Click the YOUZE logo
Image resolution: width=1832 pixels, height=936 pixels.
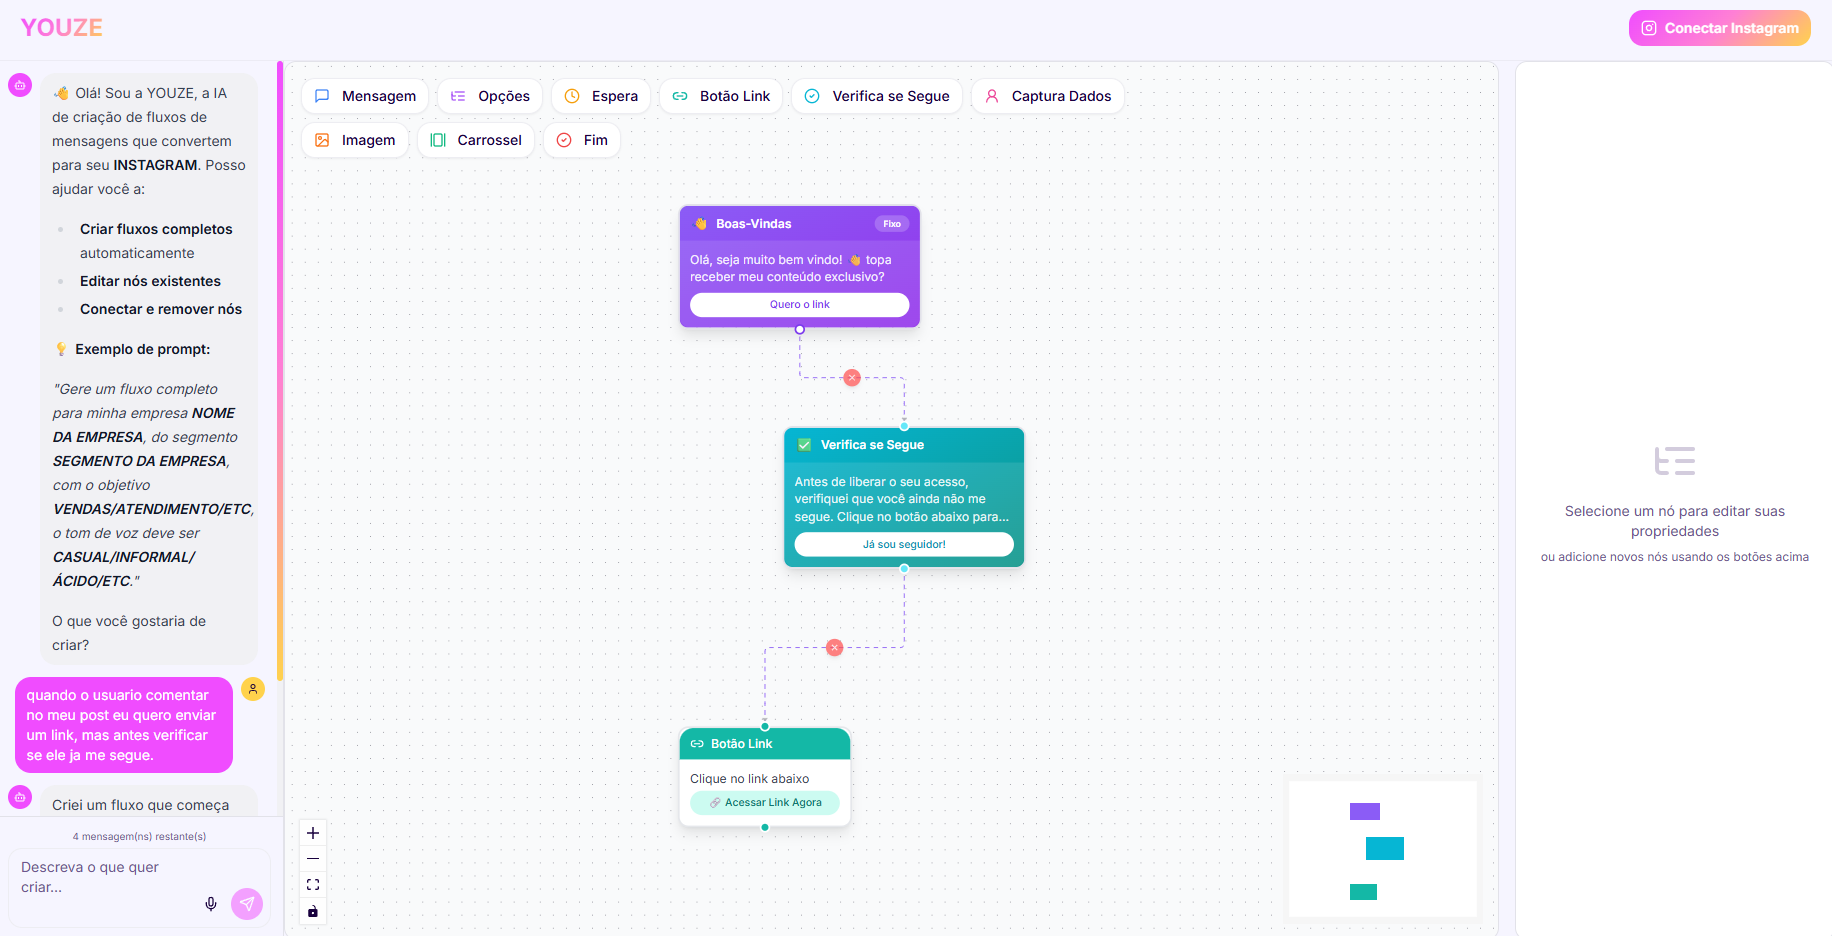point(62,28)
